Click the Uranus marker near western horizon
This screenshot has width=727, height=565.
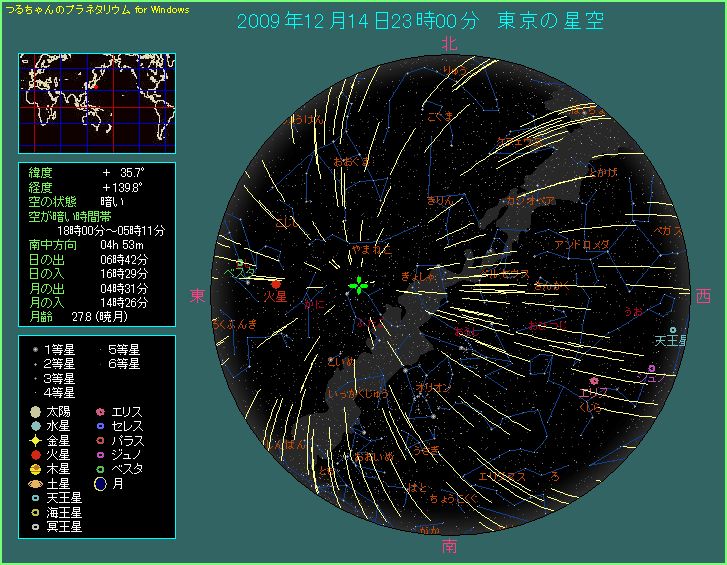672,329
